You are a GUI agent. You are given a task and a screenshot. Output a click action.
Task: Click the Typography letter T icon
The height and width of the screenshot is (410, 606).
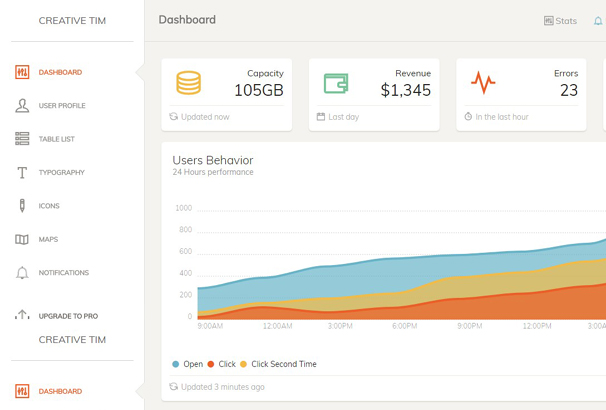point(22,172)
